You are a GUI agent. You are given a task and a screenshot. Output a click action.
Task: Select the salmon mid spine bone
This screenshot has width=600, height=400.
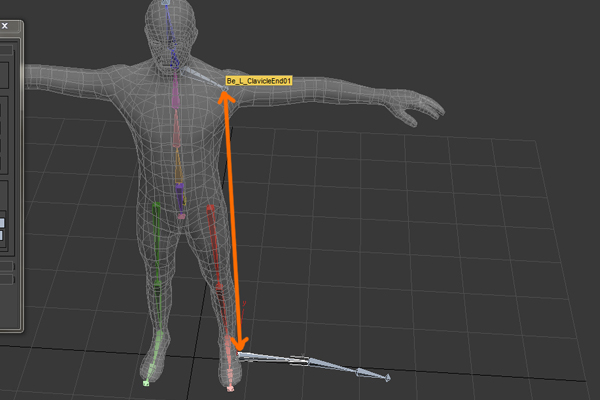click(176, 128)
